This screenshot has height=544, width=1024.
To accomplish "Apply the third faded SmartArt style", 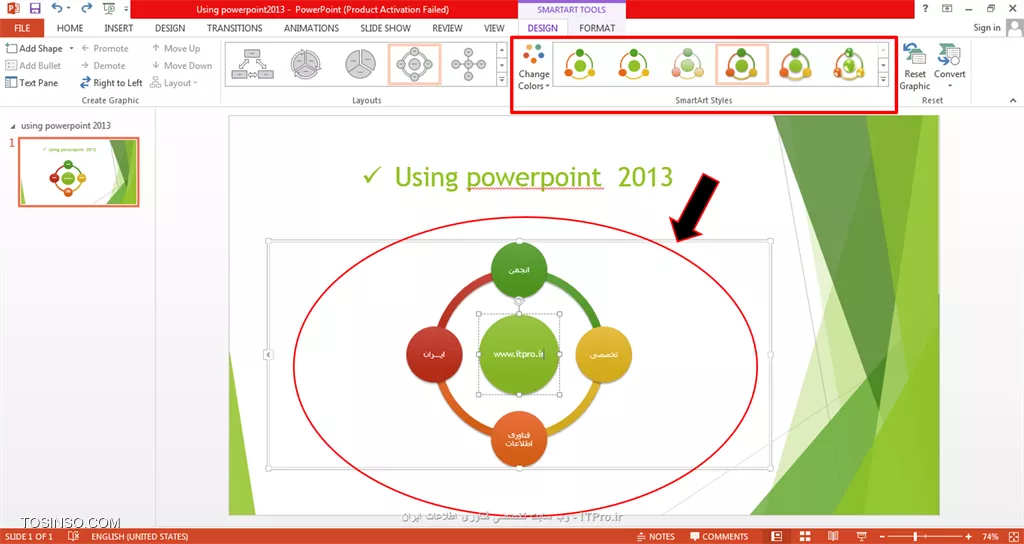I will pos(688,64).
